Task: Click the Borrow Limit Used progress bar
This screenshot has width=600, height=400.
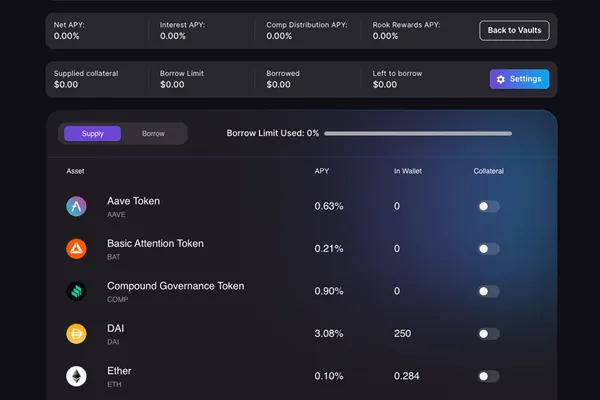Action: click(418, 134)
